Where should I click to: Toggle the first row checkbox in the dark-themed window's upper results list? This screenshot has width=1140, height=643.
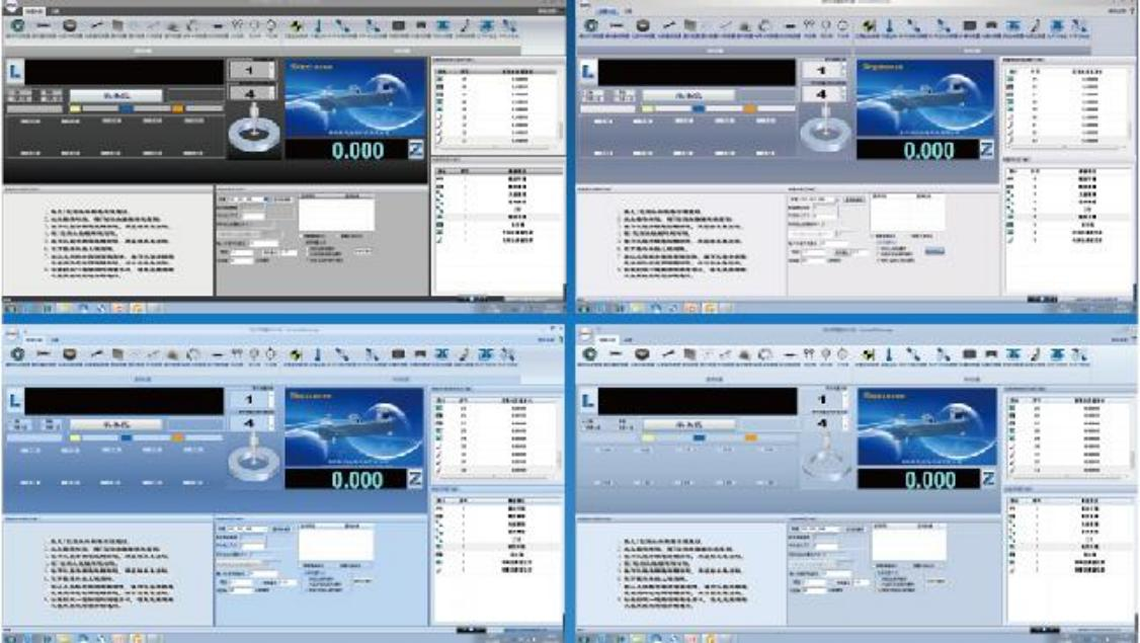coord(439,79)
